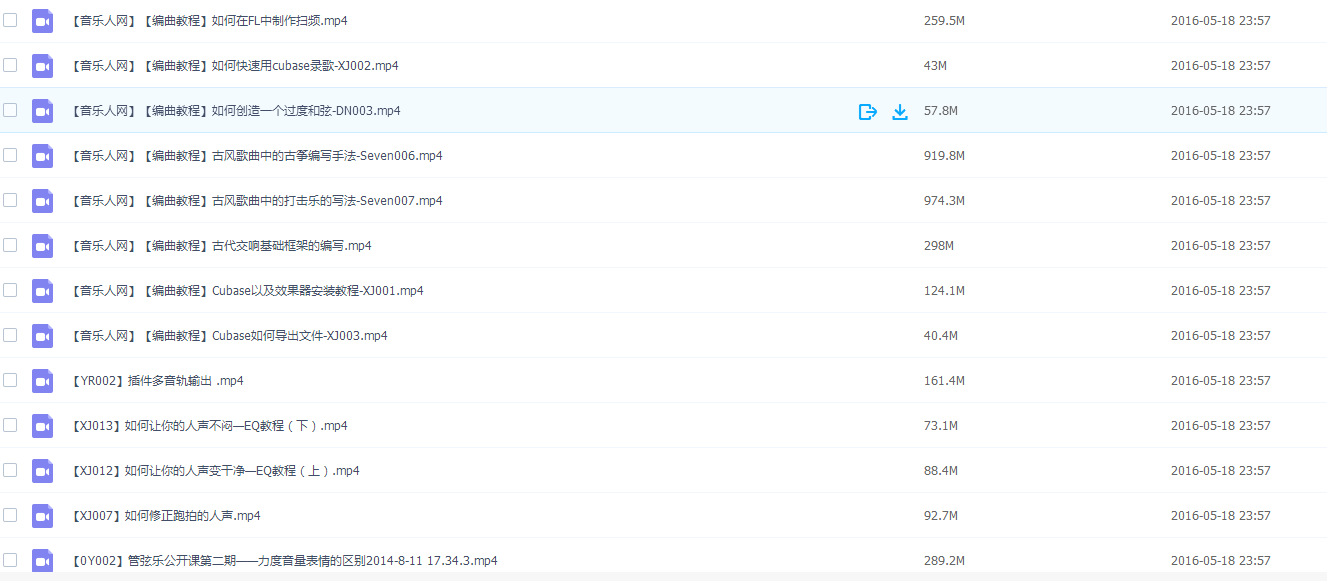Click the video icon for 如何创造一个过度和弦-DN003.mp4
Image resolution: width=1327 pixels, height=581 pixels.
point(42,110)
